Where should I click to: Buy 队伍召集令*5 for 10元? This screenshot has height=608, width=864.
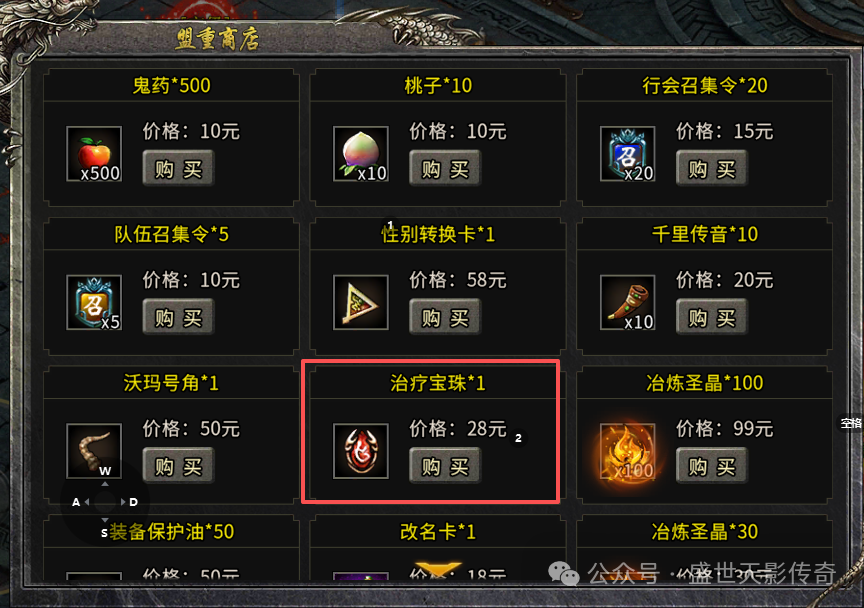(178, 317)
